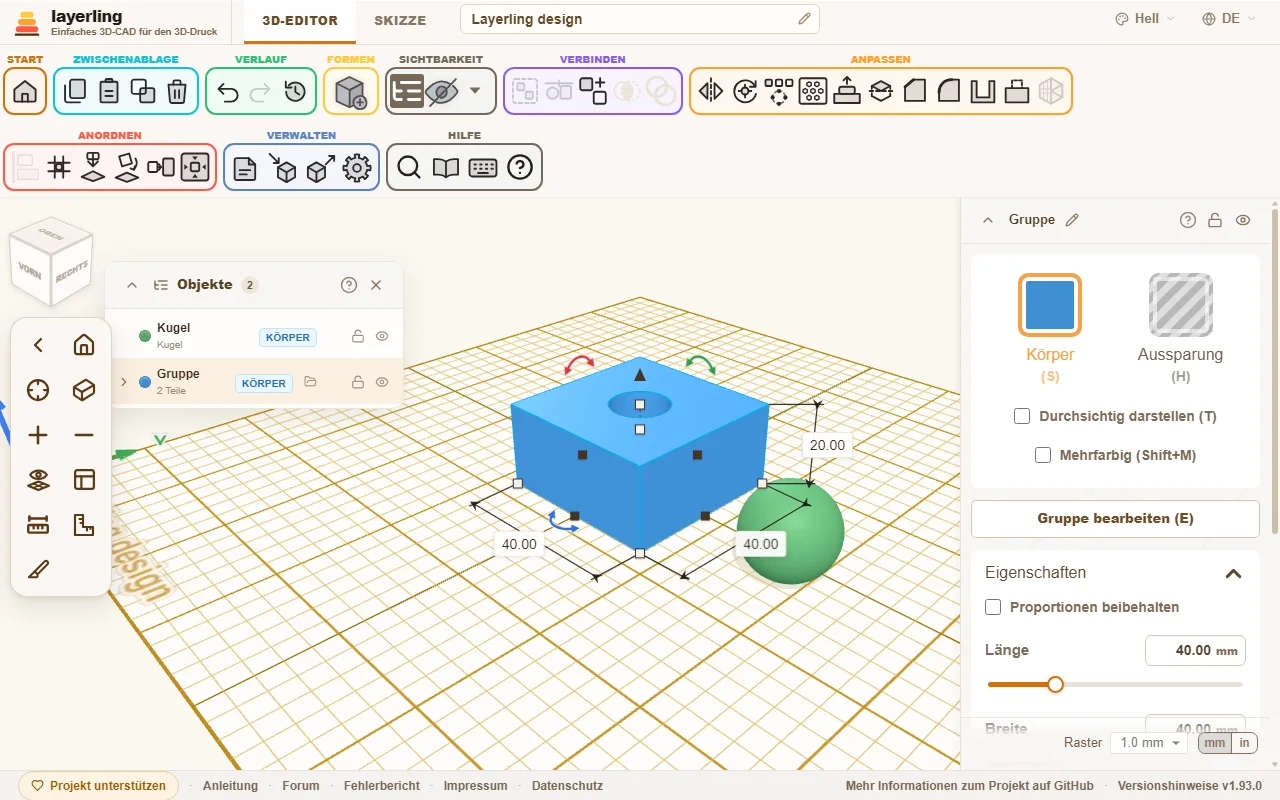Open the Forum link in footer
Screen dimensions: 1280x800
[x=301, y=786]
